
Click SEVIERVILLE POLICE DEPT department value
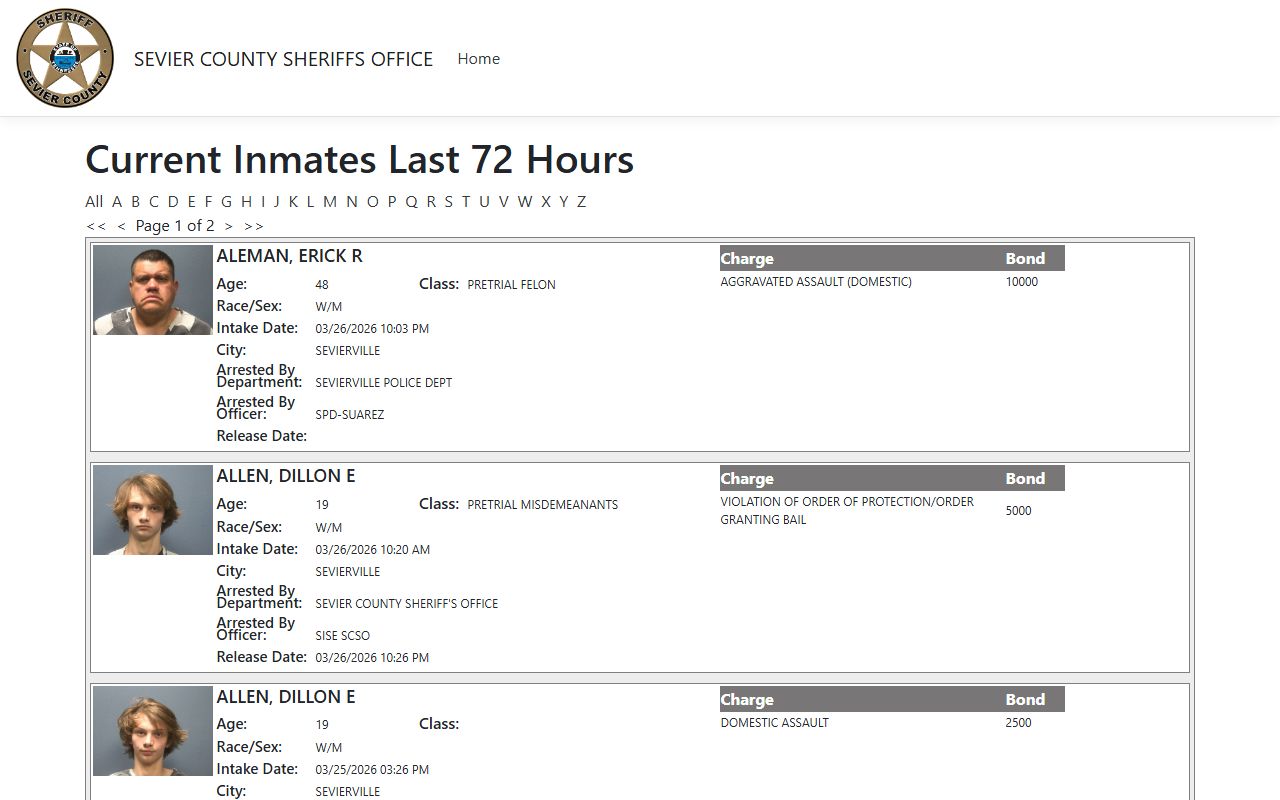click(x=384, y=383)
